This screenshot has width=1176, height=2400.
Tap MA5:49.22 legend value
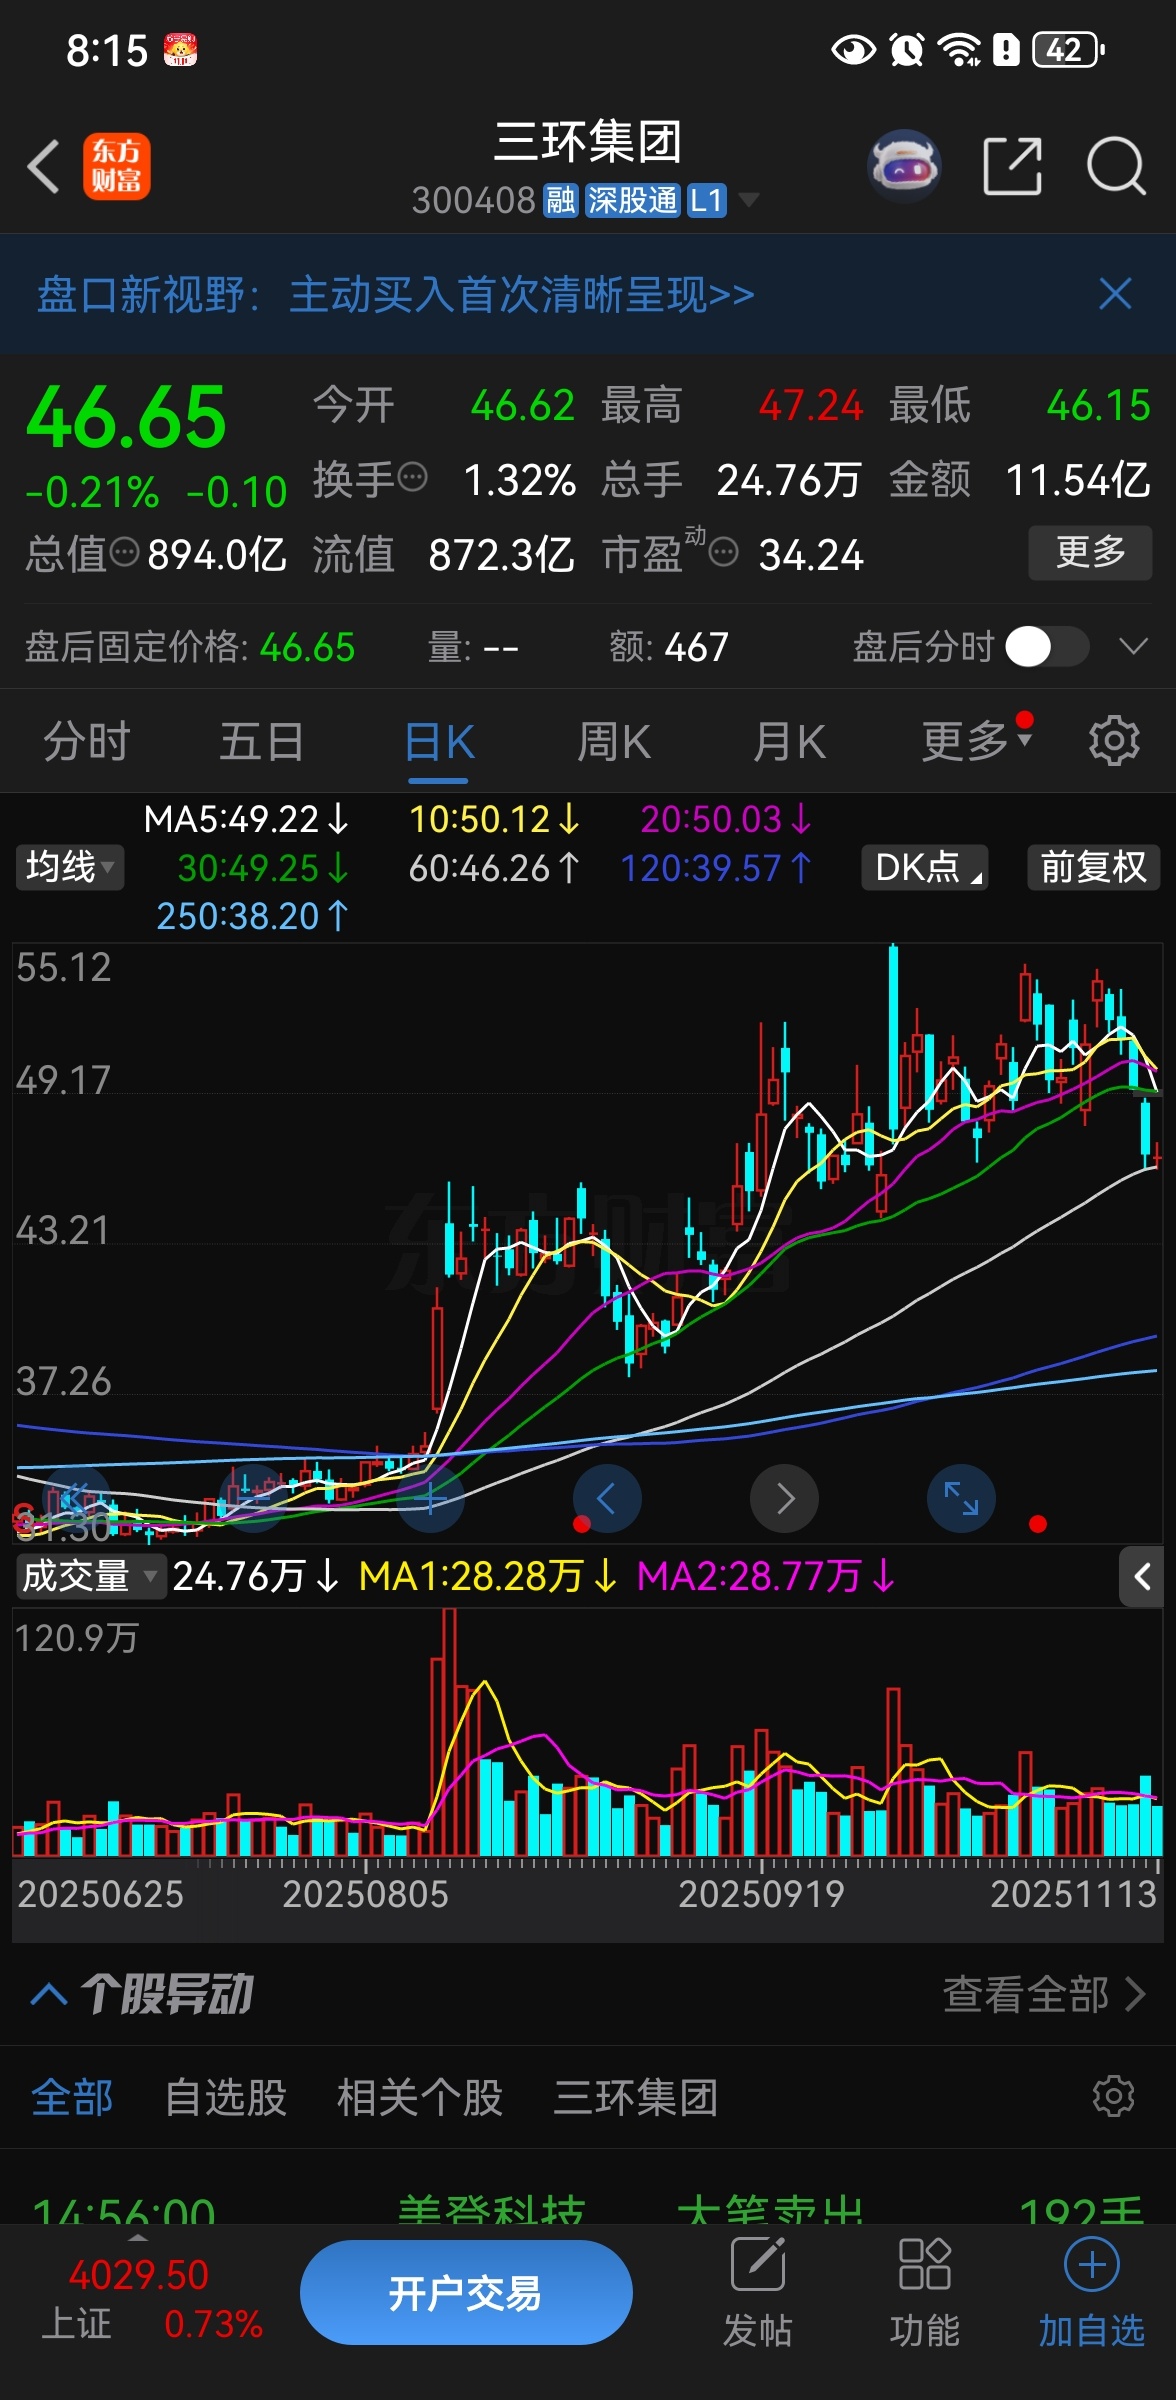click(x=246, y=820)
